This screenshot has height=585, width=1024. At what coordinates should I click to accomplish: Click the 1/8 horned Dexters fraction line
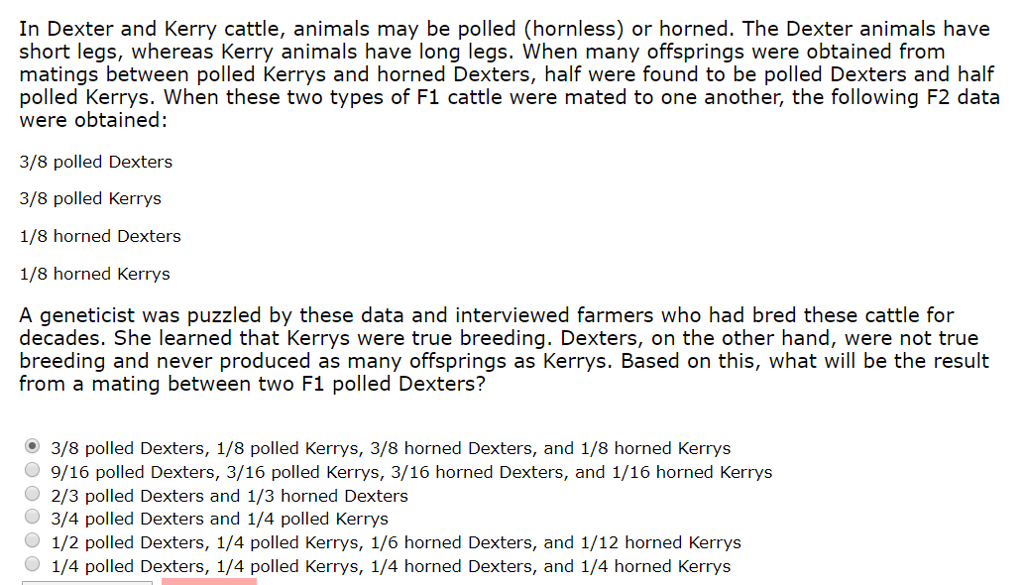pyautogui.click(x=99, y=236)
